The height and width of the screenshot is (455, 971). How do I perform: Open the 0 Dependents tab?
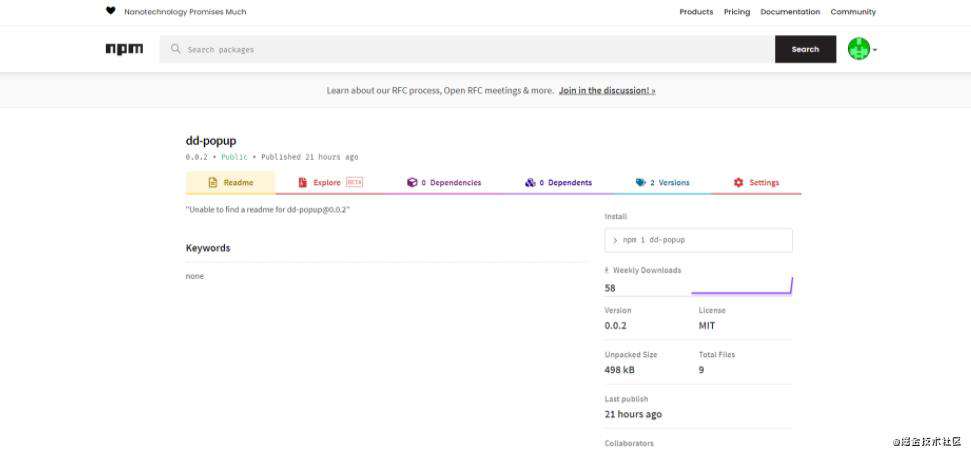[558, 183]
